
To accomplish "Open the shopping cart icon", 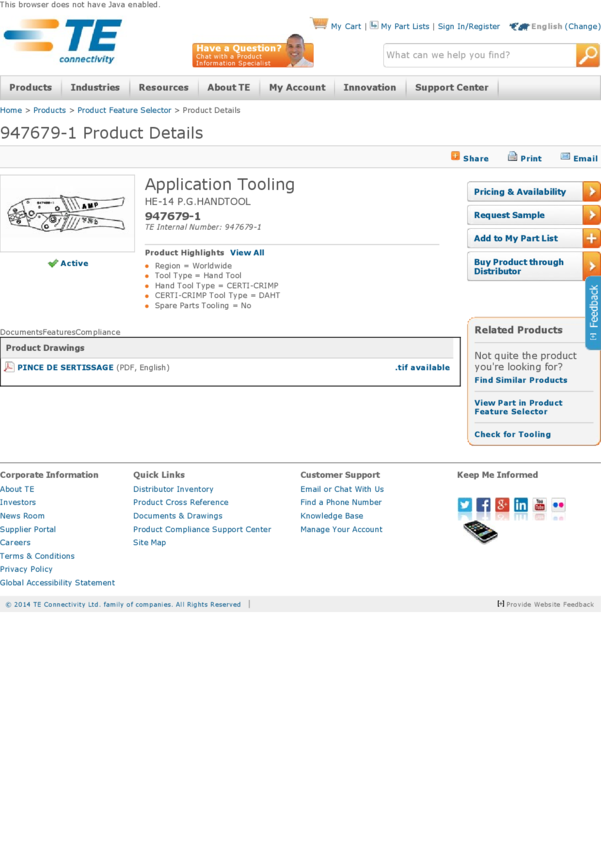I will 319,24.
